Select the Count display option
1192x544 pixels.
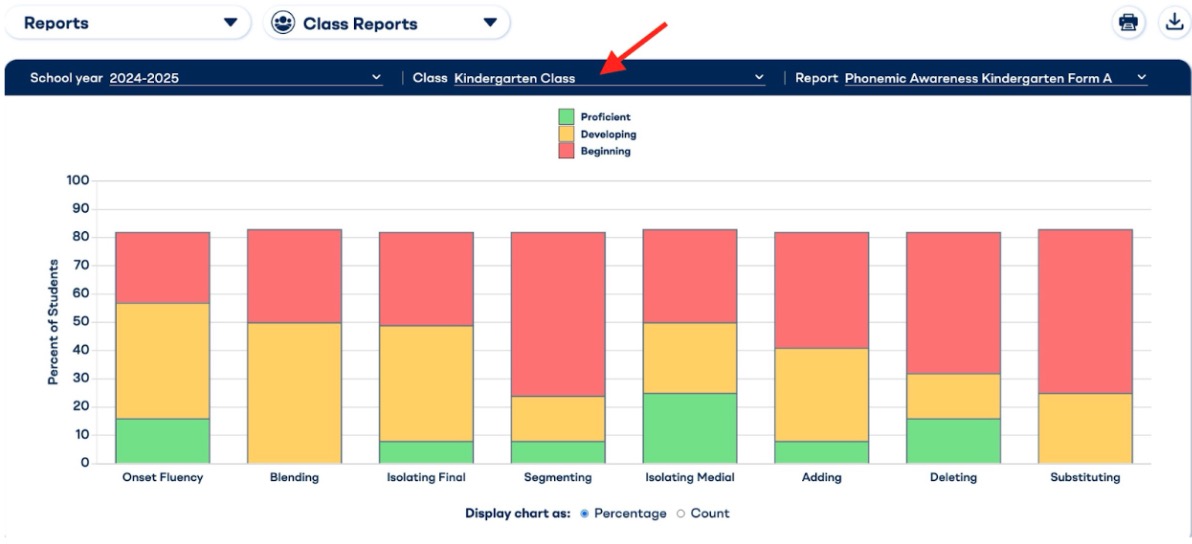point(681,514)
